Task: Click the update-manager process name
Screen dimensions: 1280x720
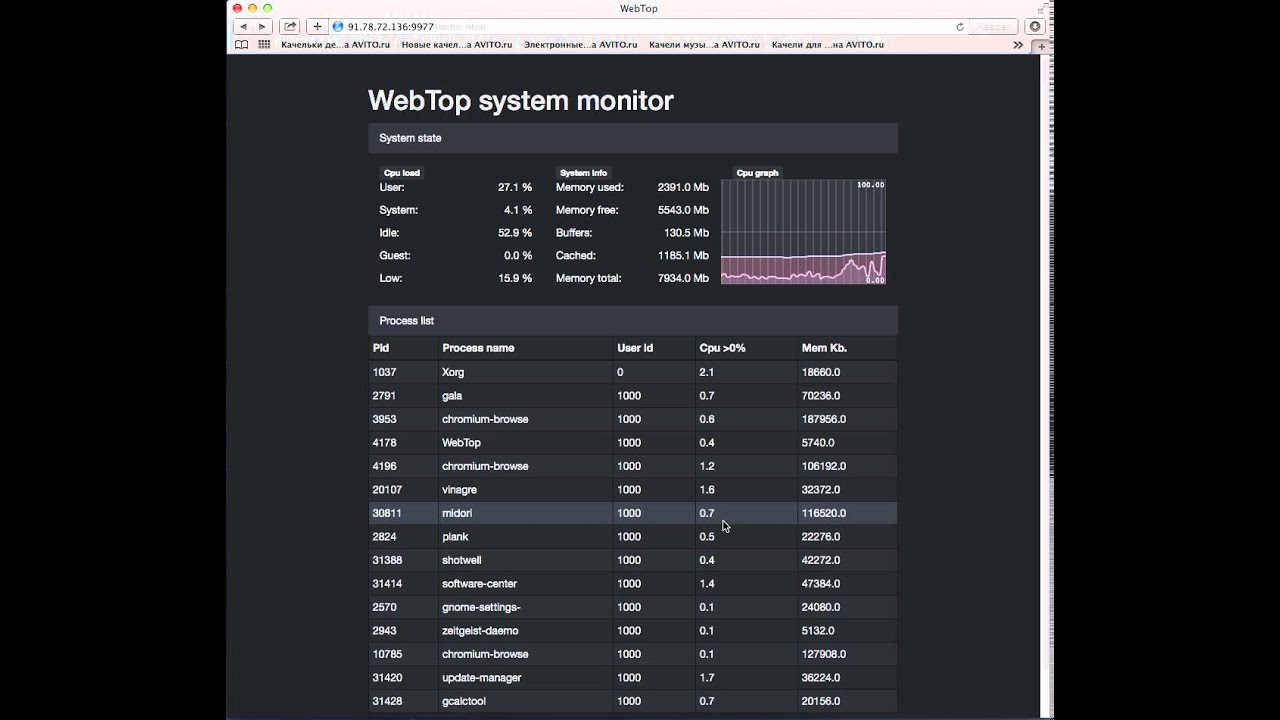Action: (482, 678)
